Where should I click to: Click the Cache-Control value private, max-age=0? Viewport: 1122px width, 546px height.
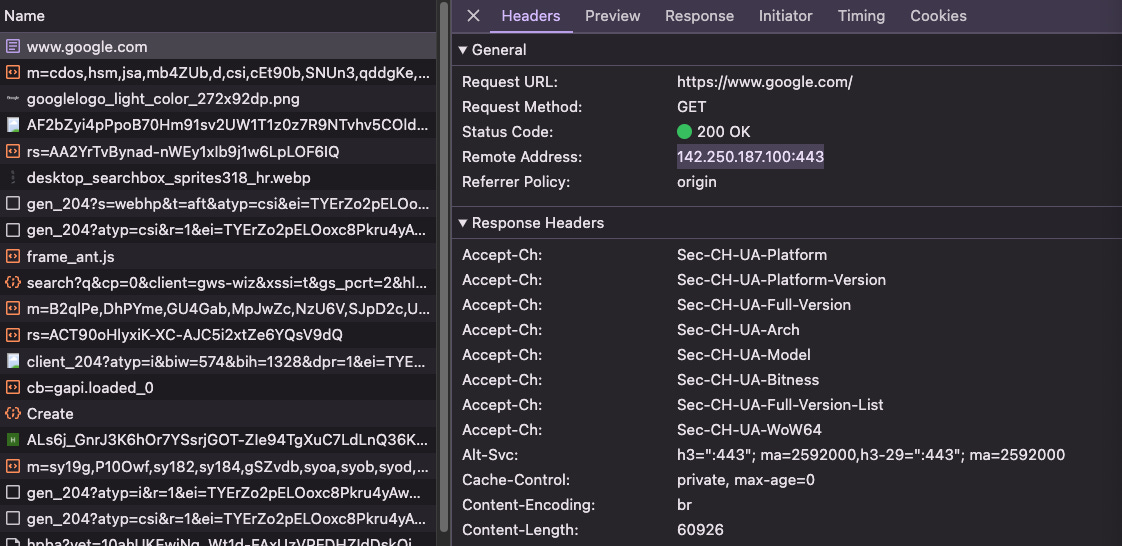[746, 480]
